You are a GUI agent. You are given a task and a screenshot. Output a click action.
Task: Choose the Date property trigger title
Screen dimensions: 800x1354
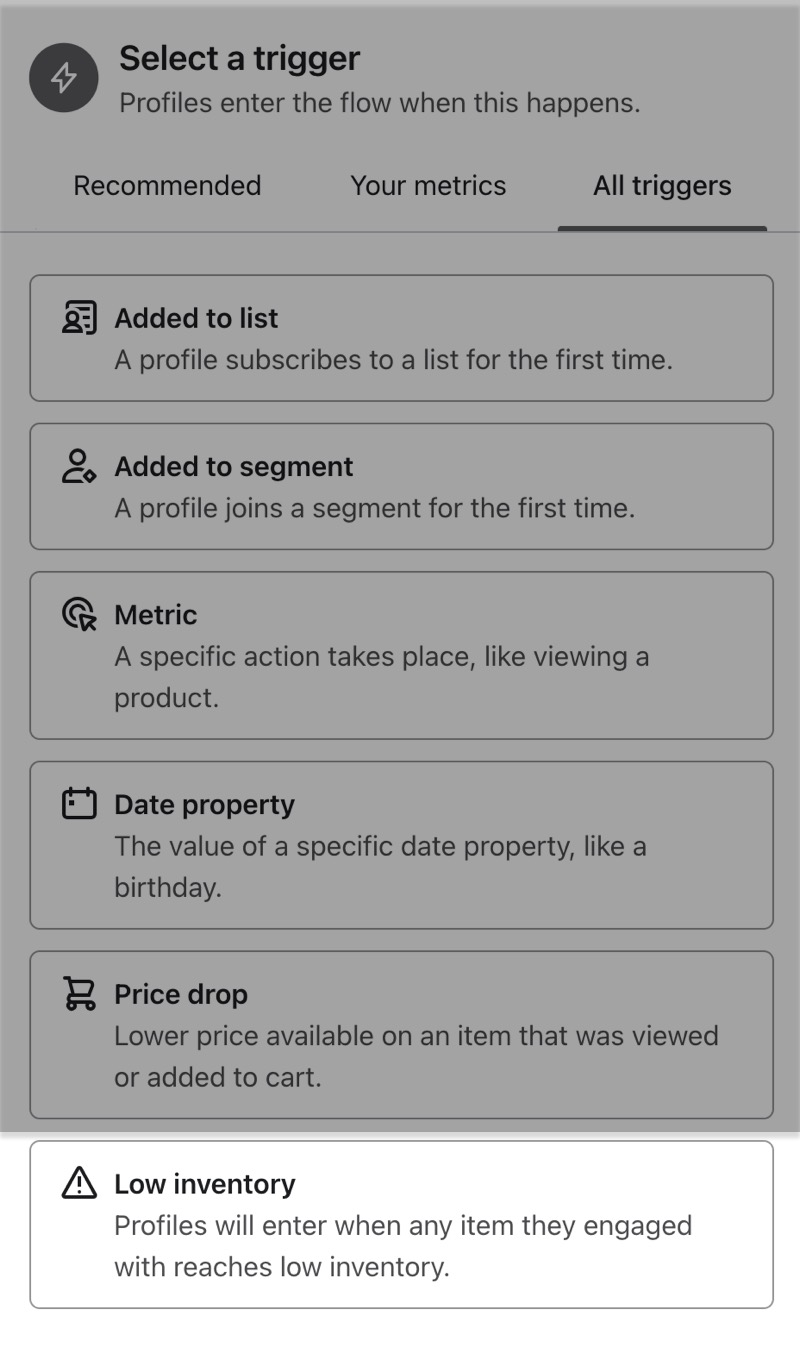point(204,804)
